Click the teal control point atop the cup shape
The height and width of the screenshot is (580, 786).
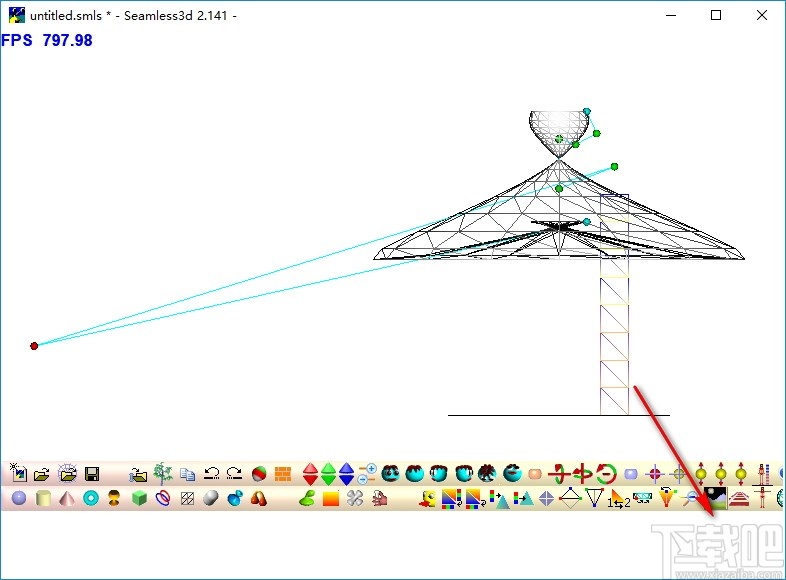click(x=586, y=111)
